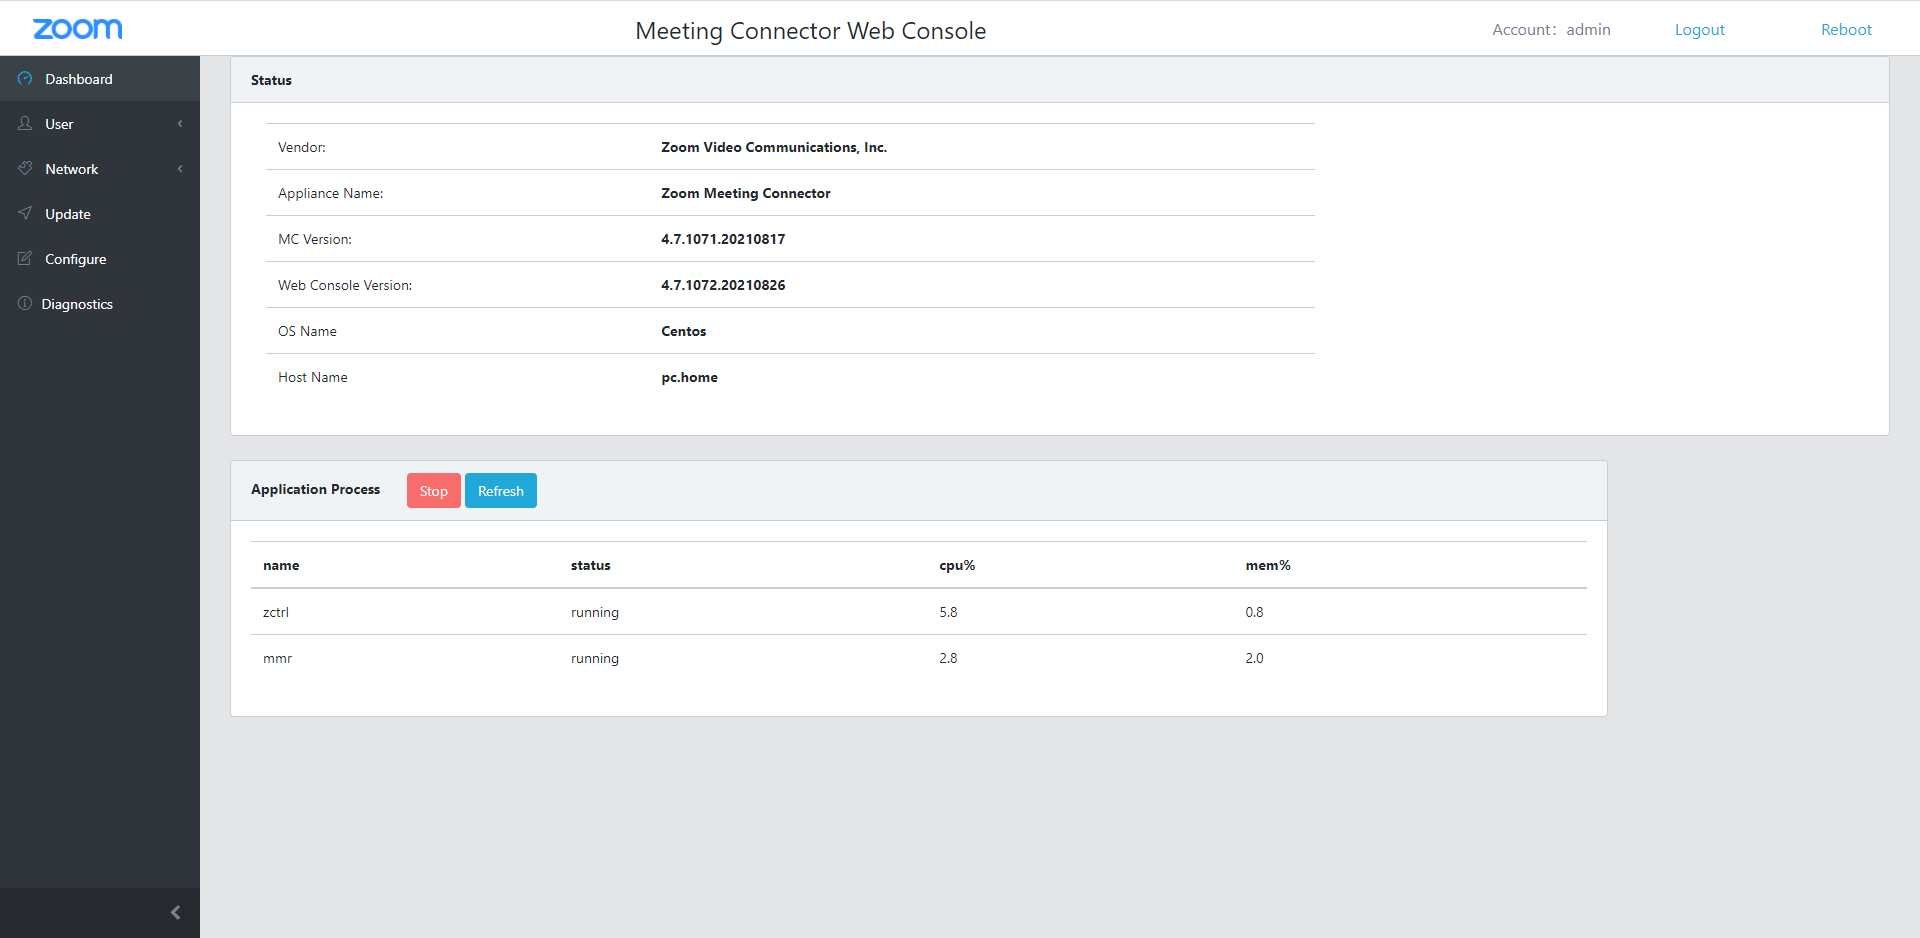
Task: Select the zctrl process name
Action: (276, 612)
